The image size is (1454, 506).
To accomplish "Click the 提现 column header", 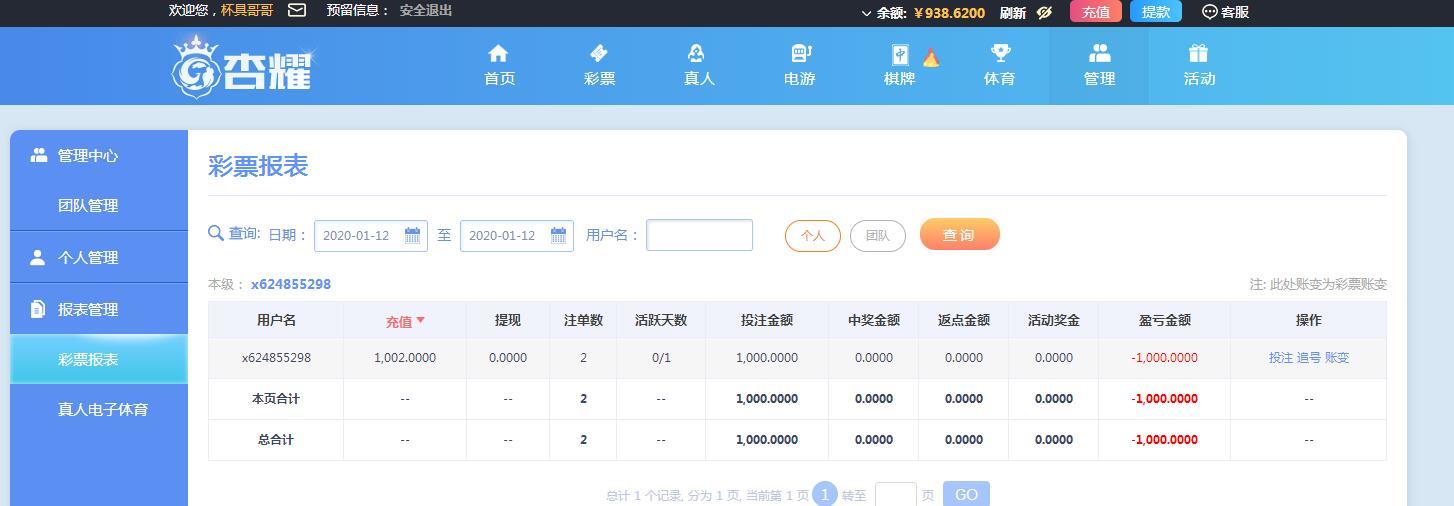I will [x=508, y=320].
